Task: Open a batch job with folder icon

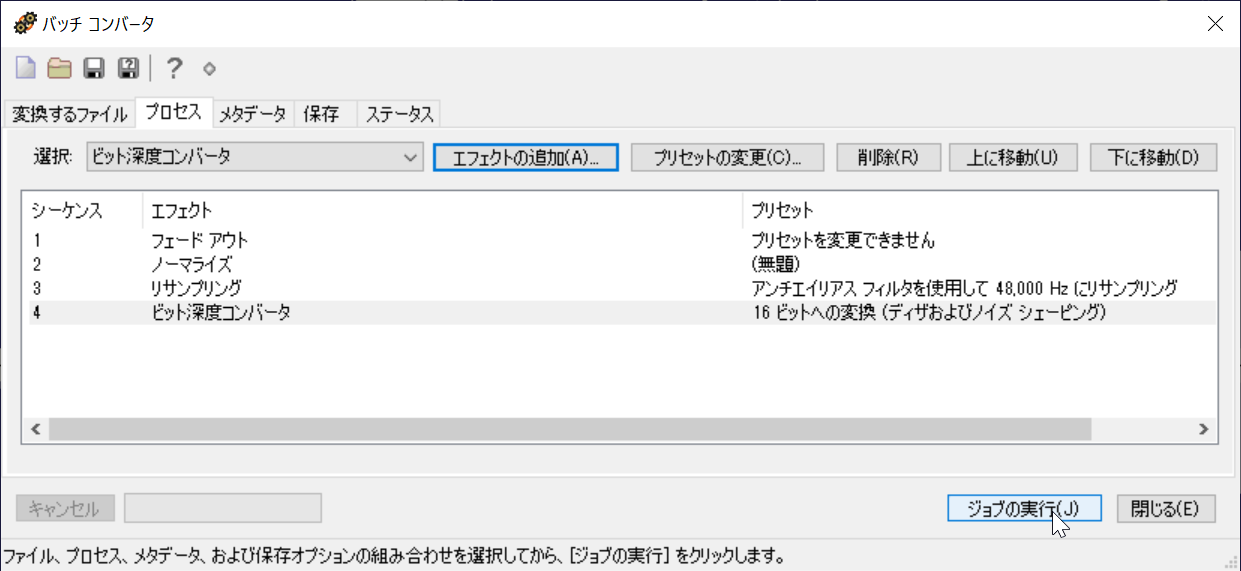Action: [60, 68]
